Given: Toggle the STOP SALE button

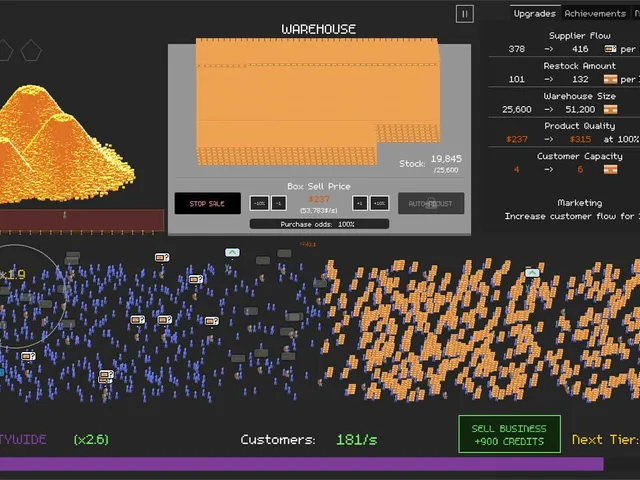Looking at the screenshot, I should [207, 203].
